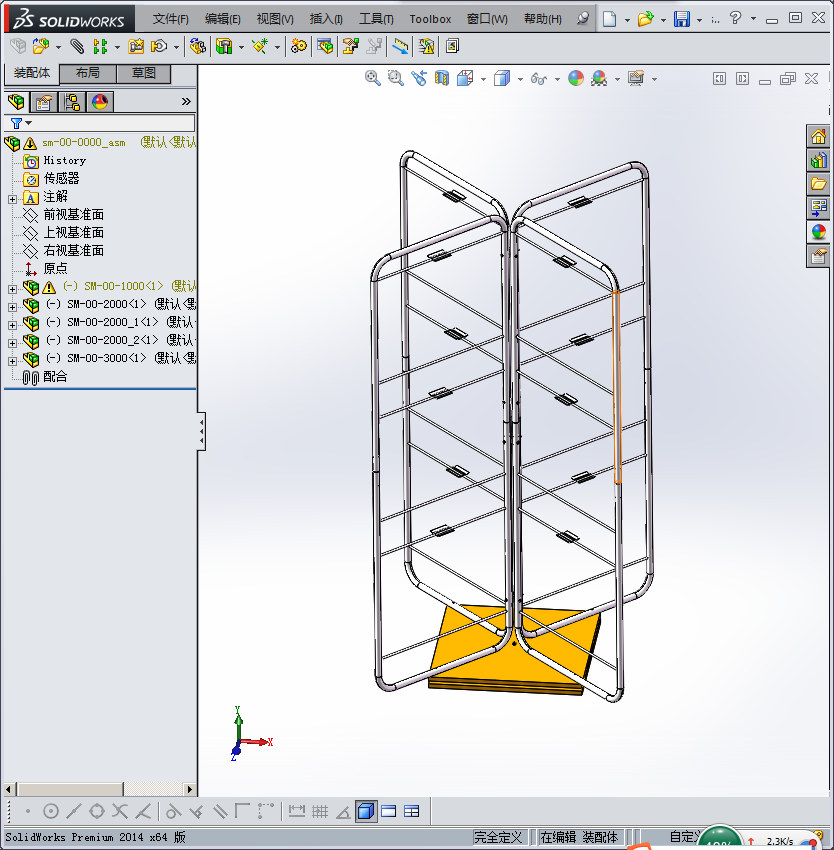Toggle the circle center snap icon
This screenshot has width=834, height=850.
pos(50,811)
